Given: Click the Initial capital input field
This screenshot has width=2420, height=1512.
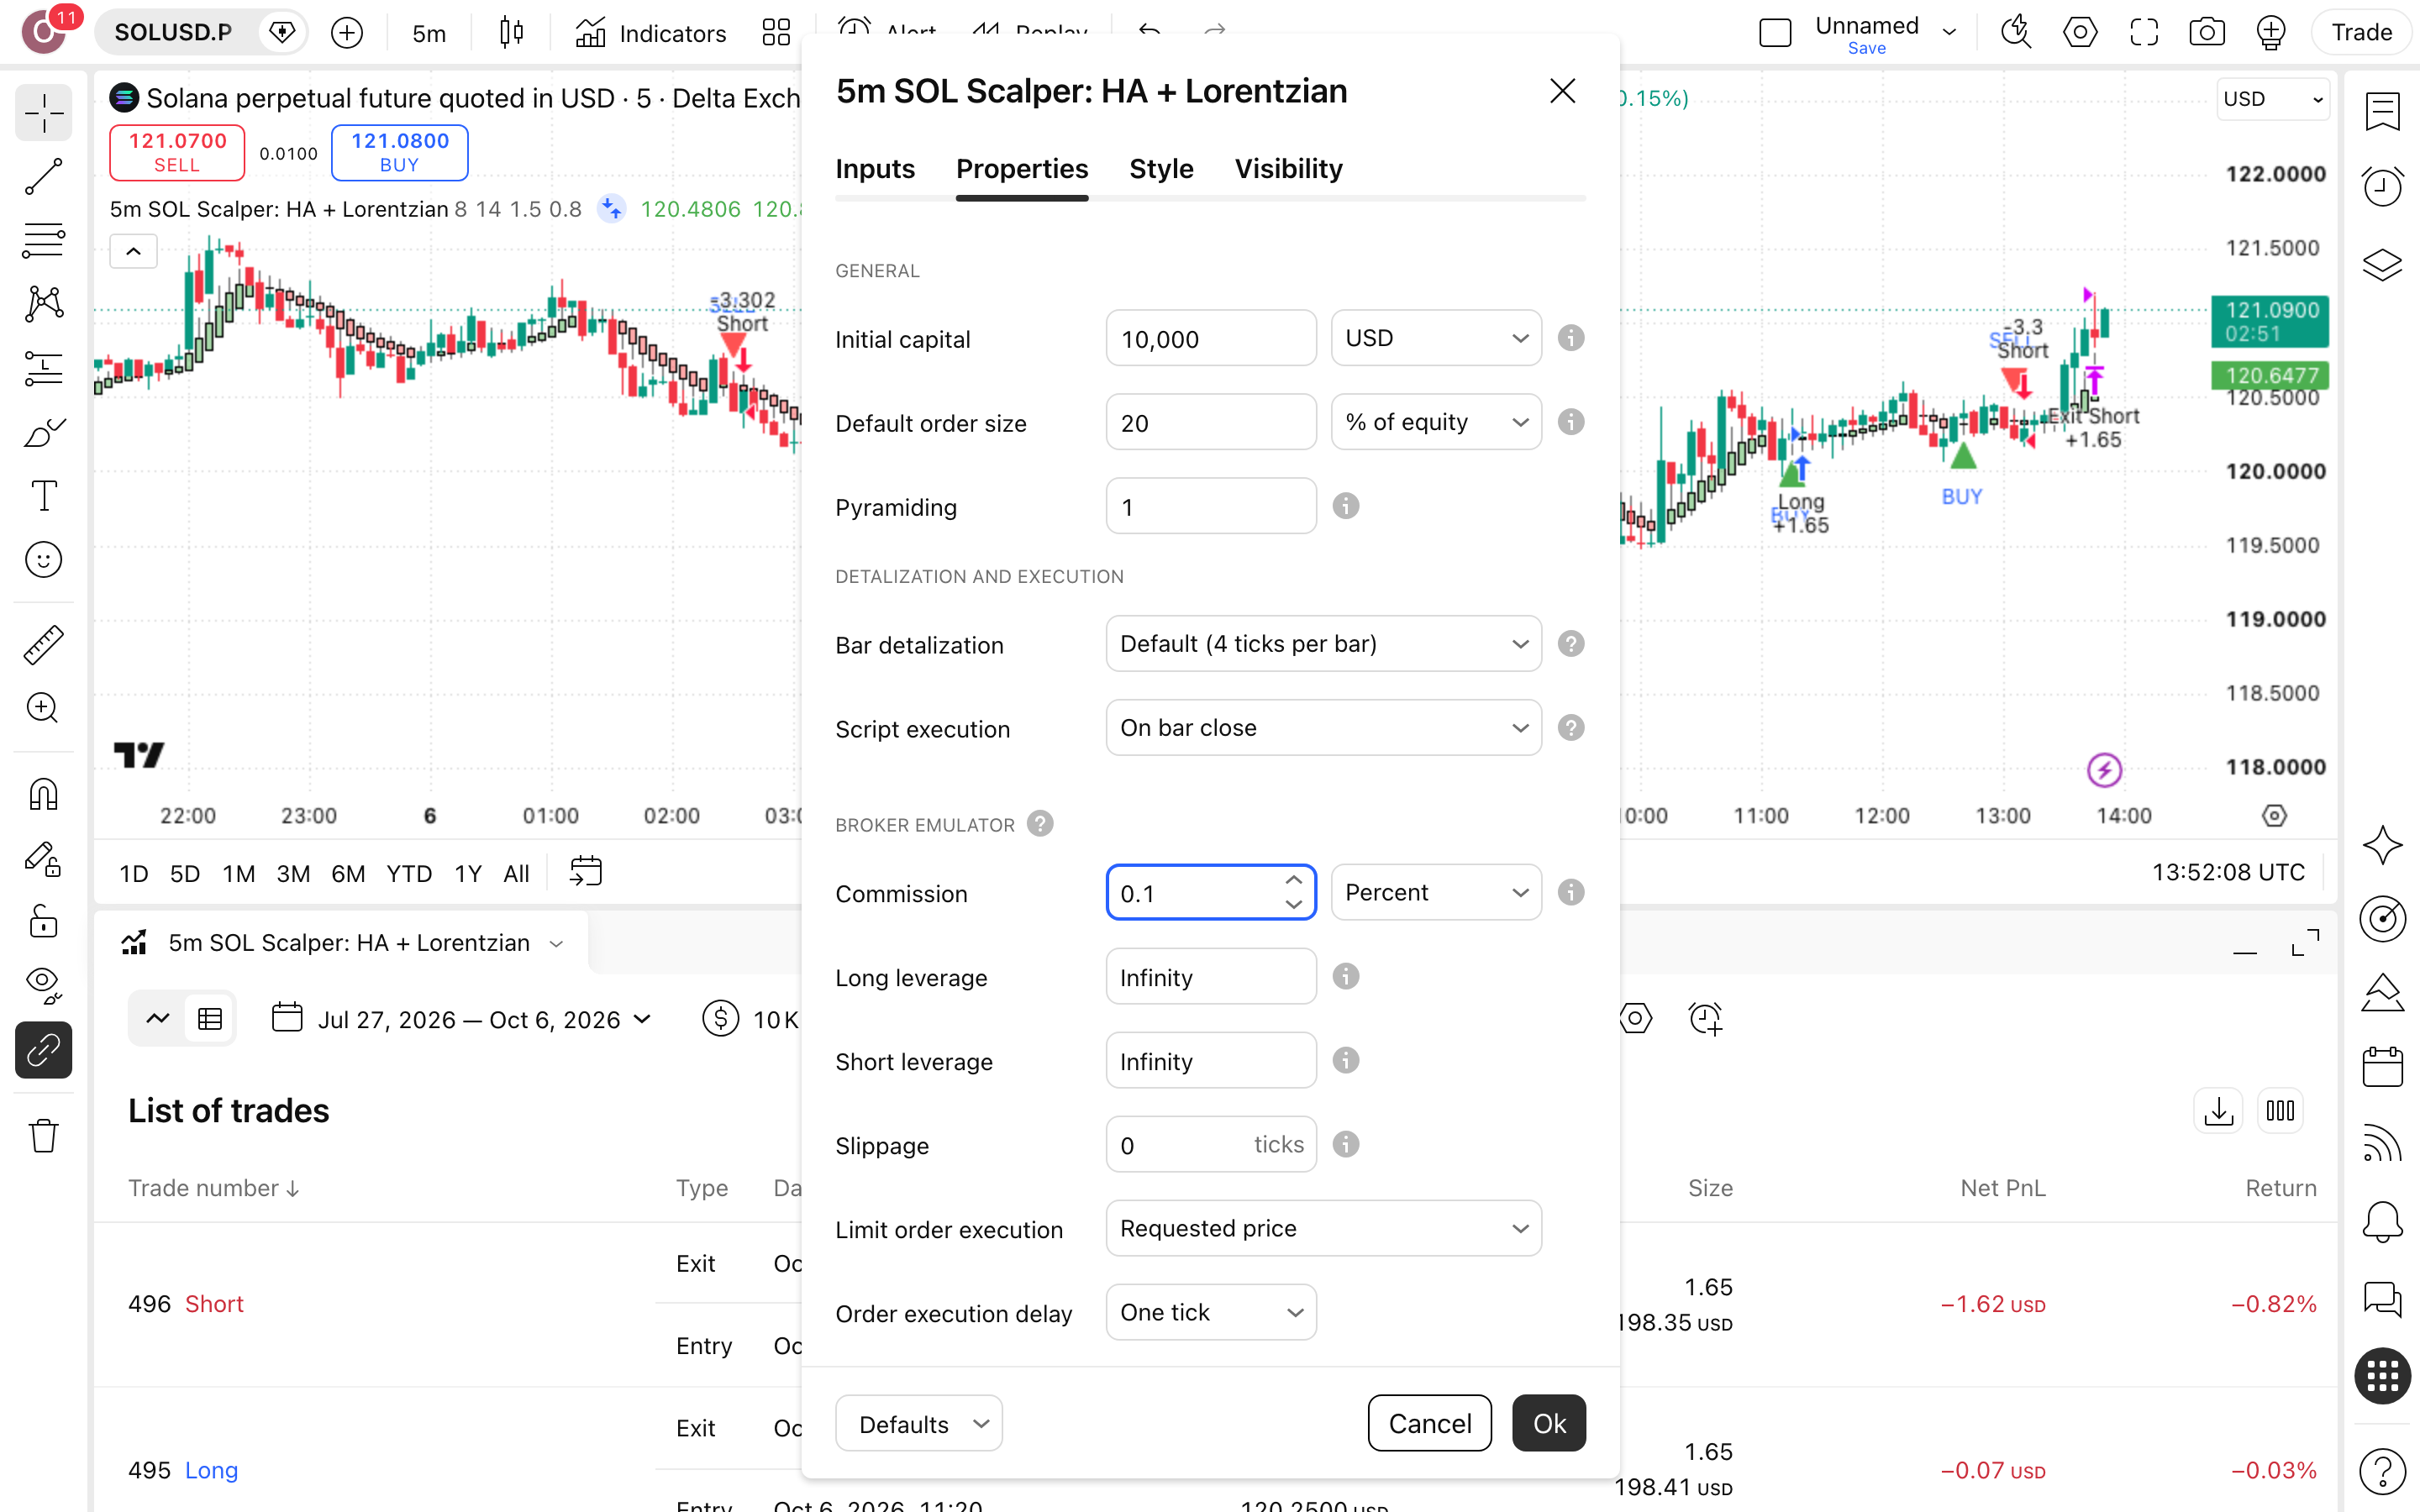Looking at the screenshot, I should (x=1211, y=338).
